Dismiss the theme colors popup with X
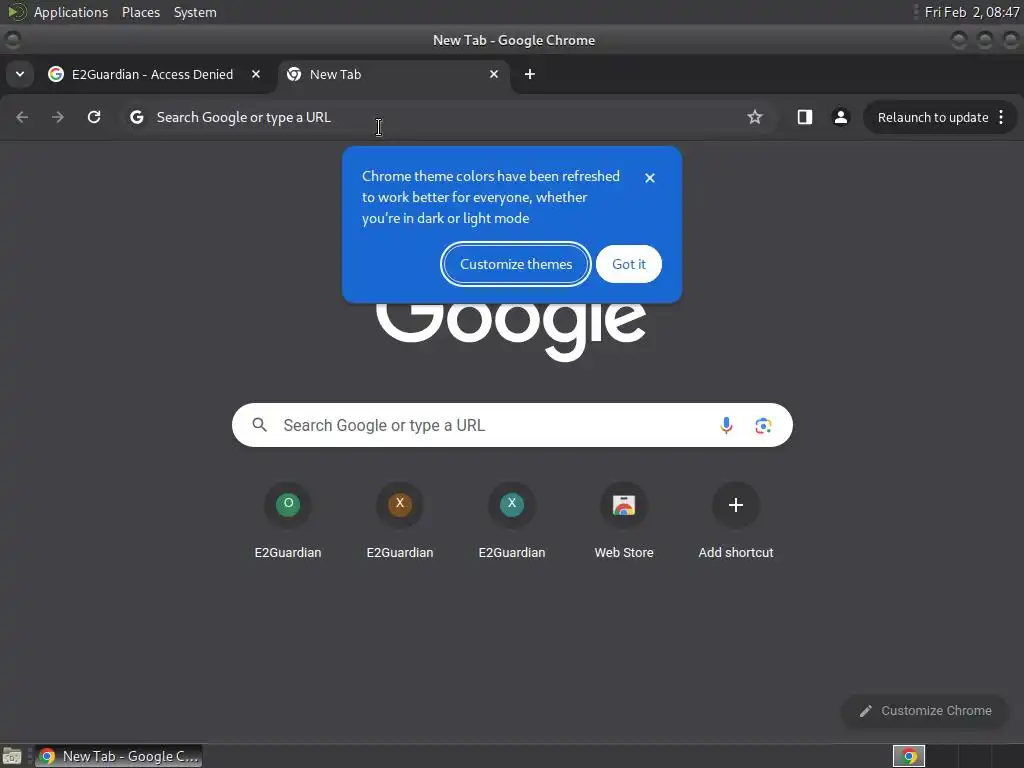Viewport: 1024px width, 768px height. [x=650, y=178]
